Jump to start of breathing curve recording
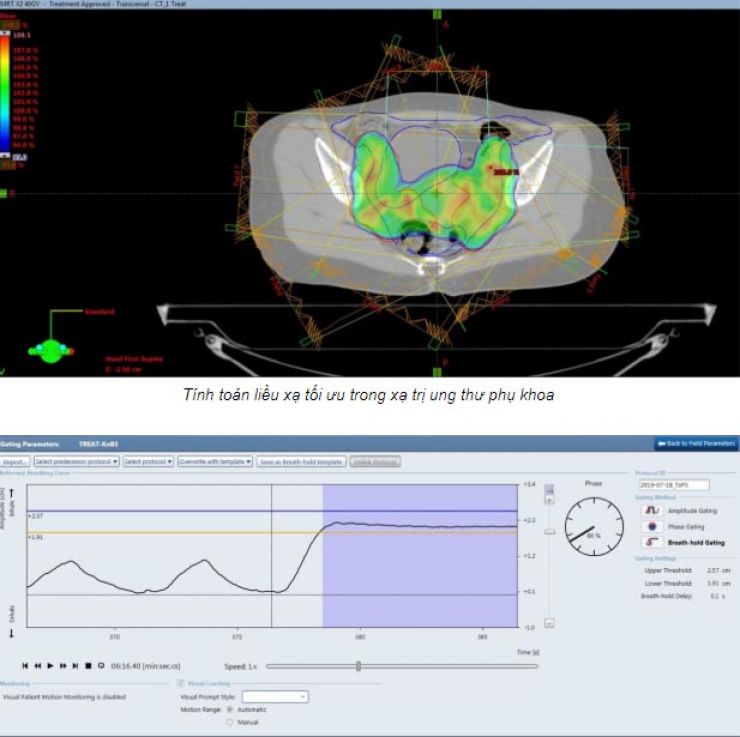The width and height of the screenshot is (740, 737). (25, 665)
